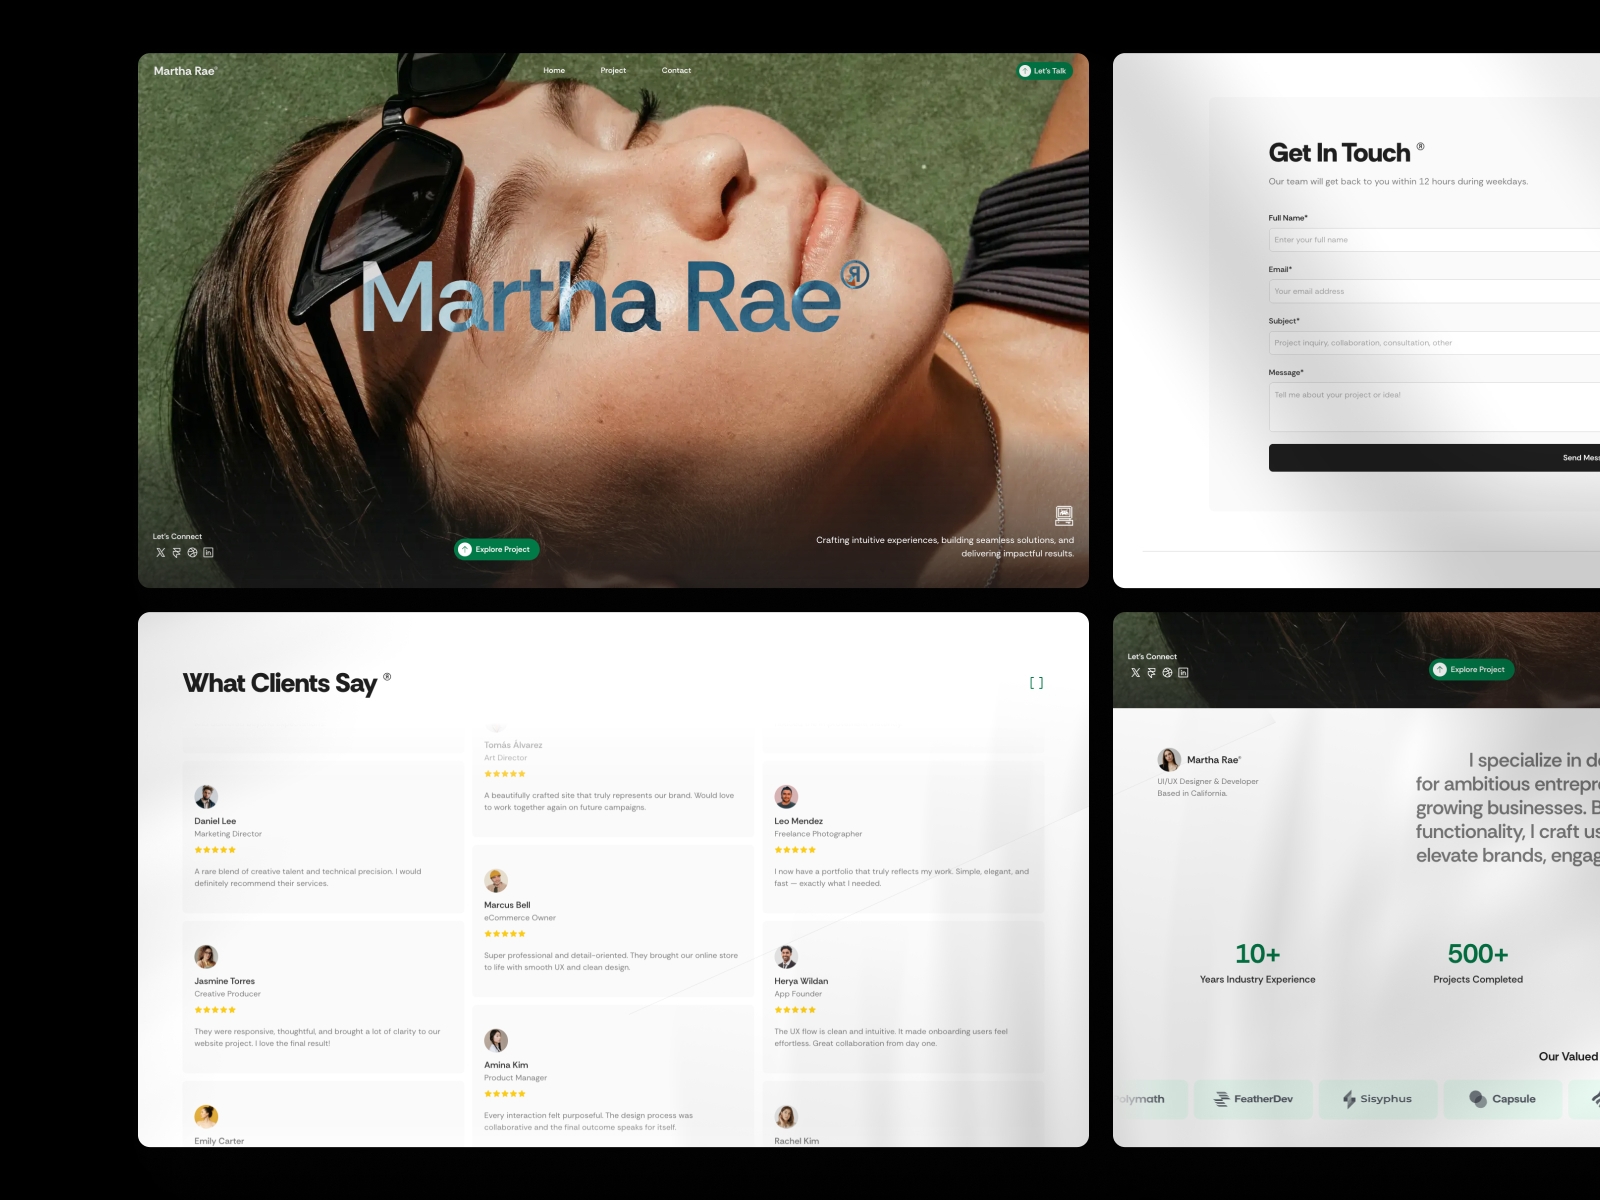Click bracket icon beside What Clients Say
This screenshot has height=1200, width=1600.
click(1036, 683)
